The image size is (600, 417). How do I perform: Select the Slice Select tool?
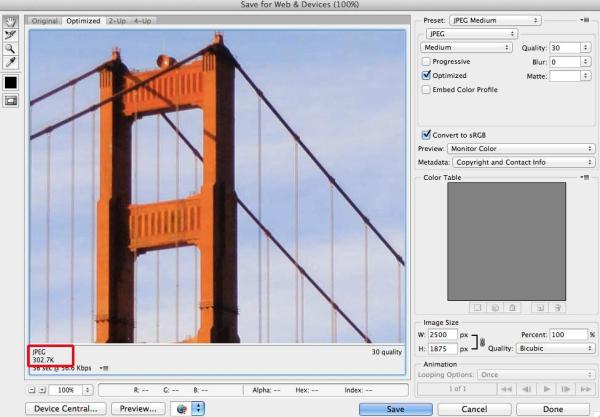click(11, 33)
